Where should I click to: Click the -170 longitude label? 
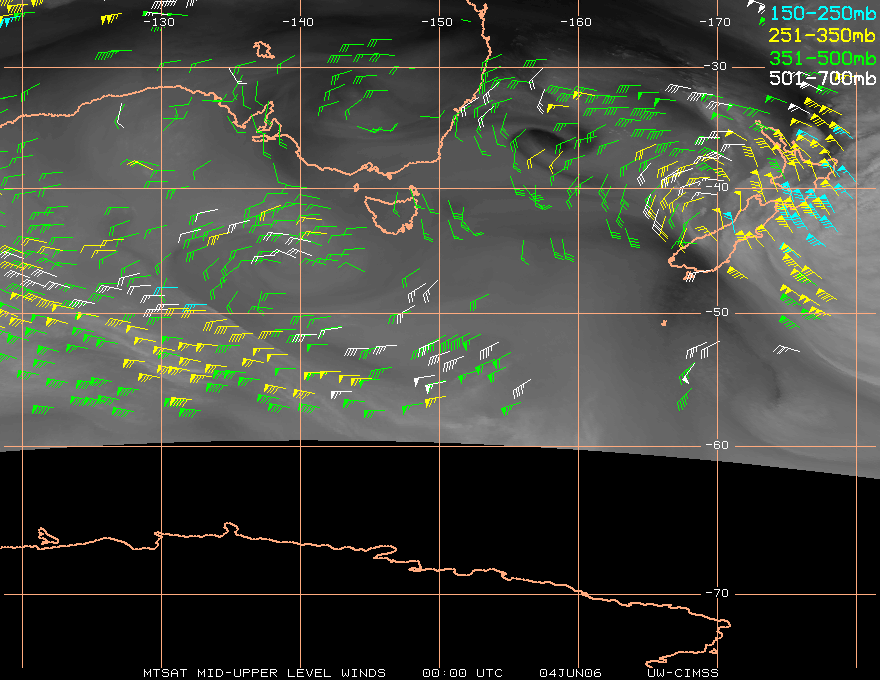tap(715, 22)
